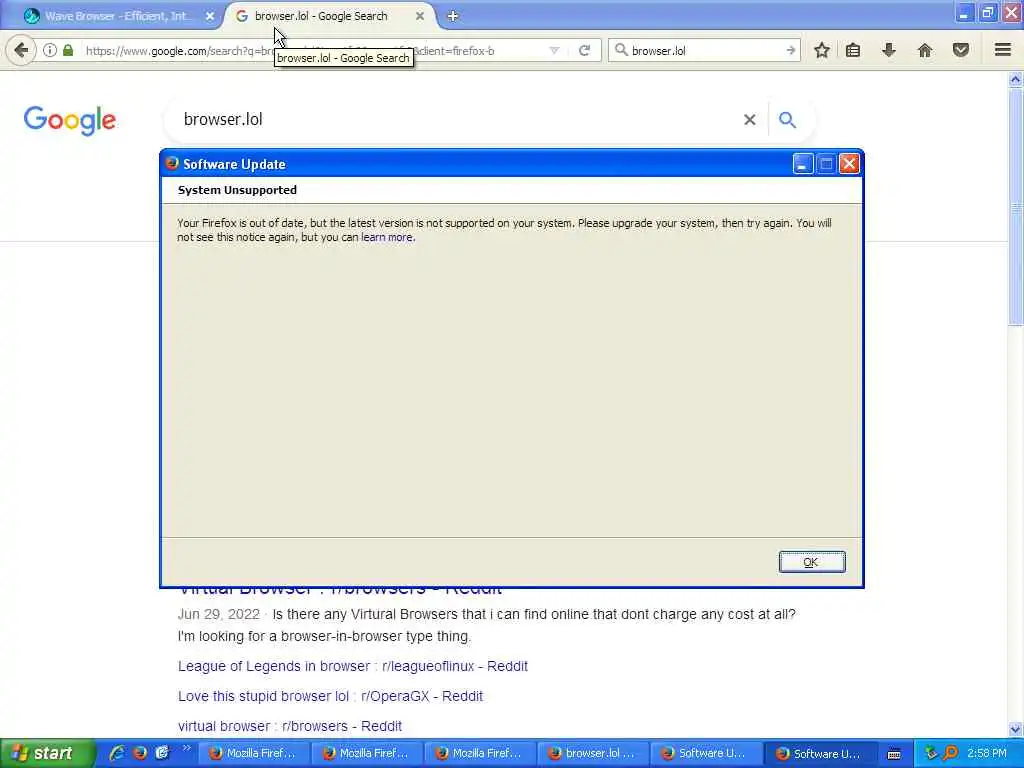Open League of Legends in browser Reddit link
The height and width of the screenshot is (768, 1024).
tap(353, 666)
